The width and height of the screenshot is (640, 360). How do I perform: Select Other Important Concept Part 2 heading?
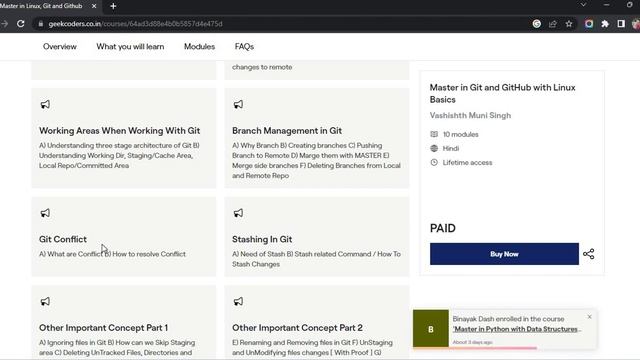(x=297, y=328)
